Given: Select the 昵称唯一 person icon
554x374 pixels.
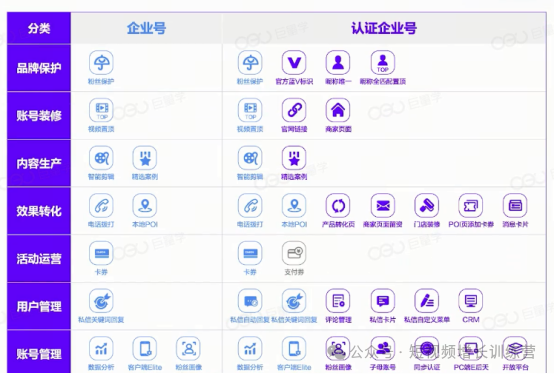Looking at the screenshot, I should point(338,63).
